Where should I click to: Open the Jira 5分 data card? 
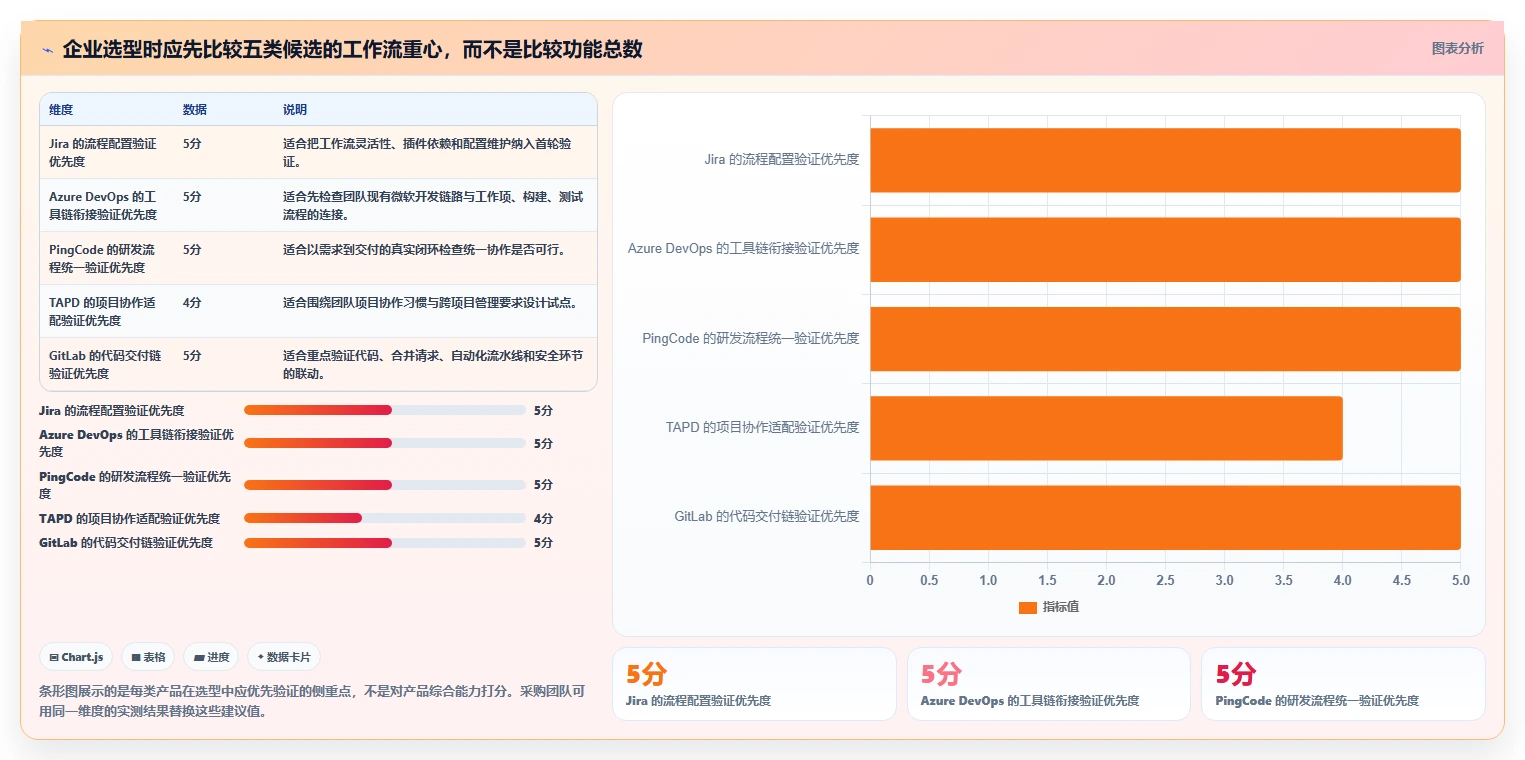click(754, 684)
